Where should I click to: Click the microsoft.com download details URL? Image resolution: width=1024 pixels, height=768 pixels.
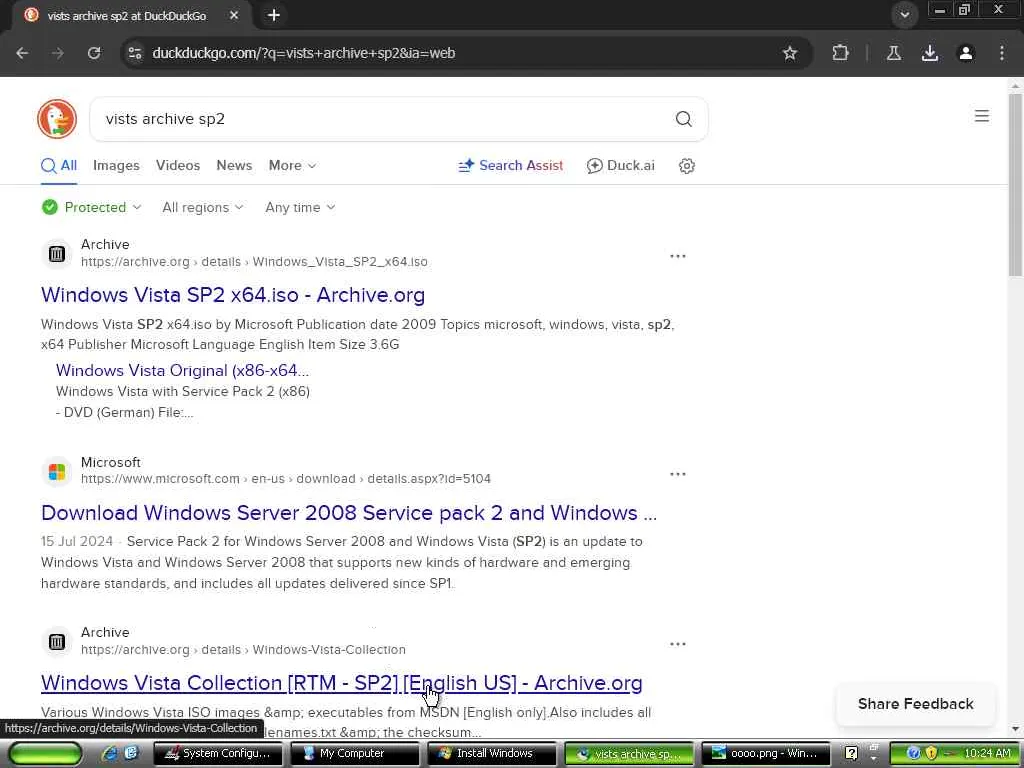click(285, 479)
